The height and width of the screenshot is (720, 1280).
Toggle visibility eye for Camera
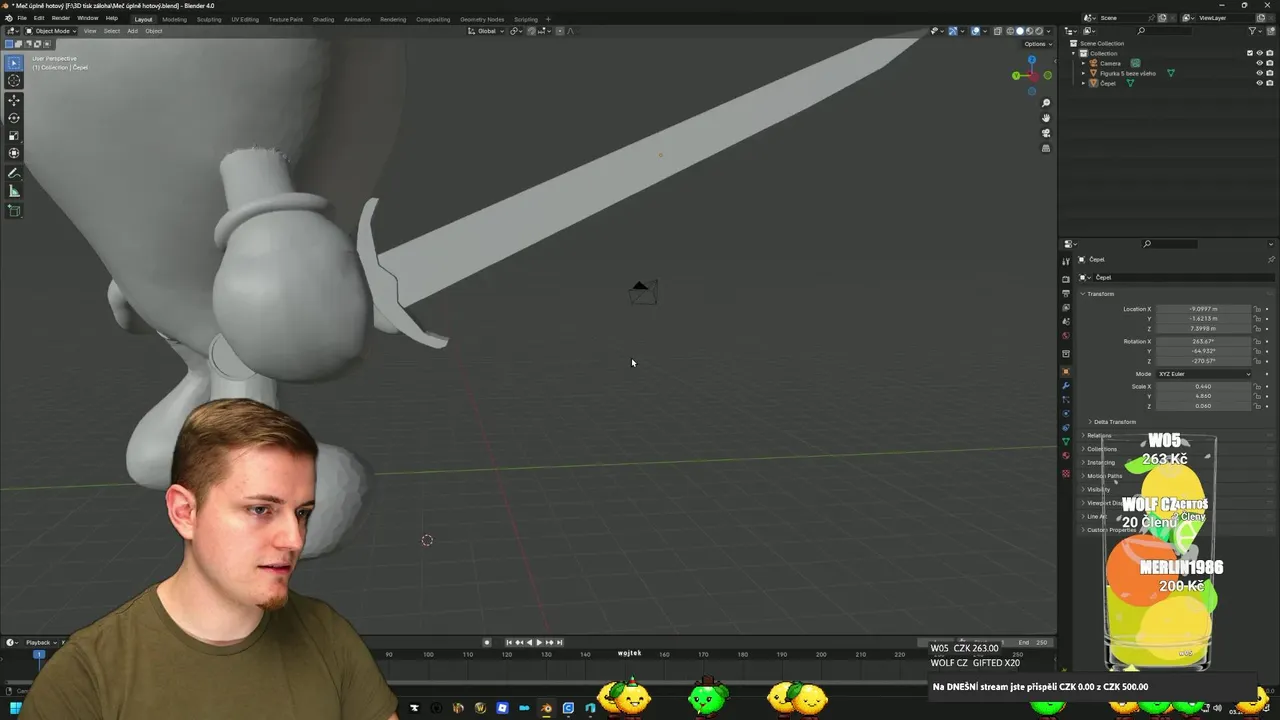(x=1259, y=63)
